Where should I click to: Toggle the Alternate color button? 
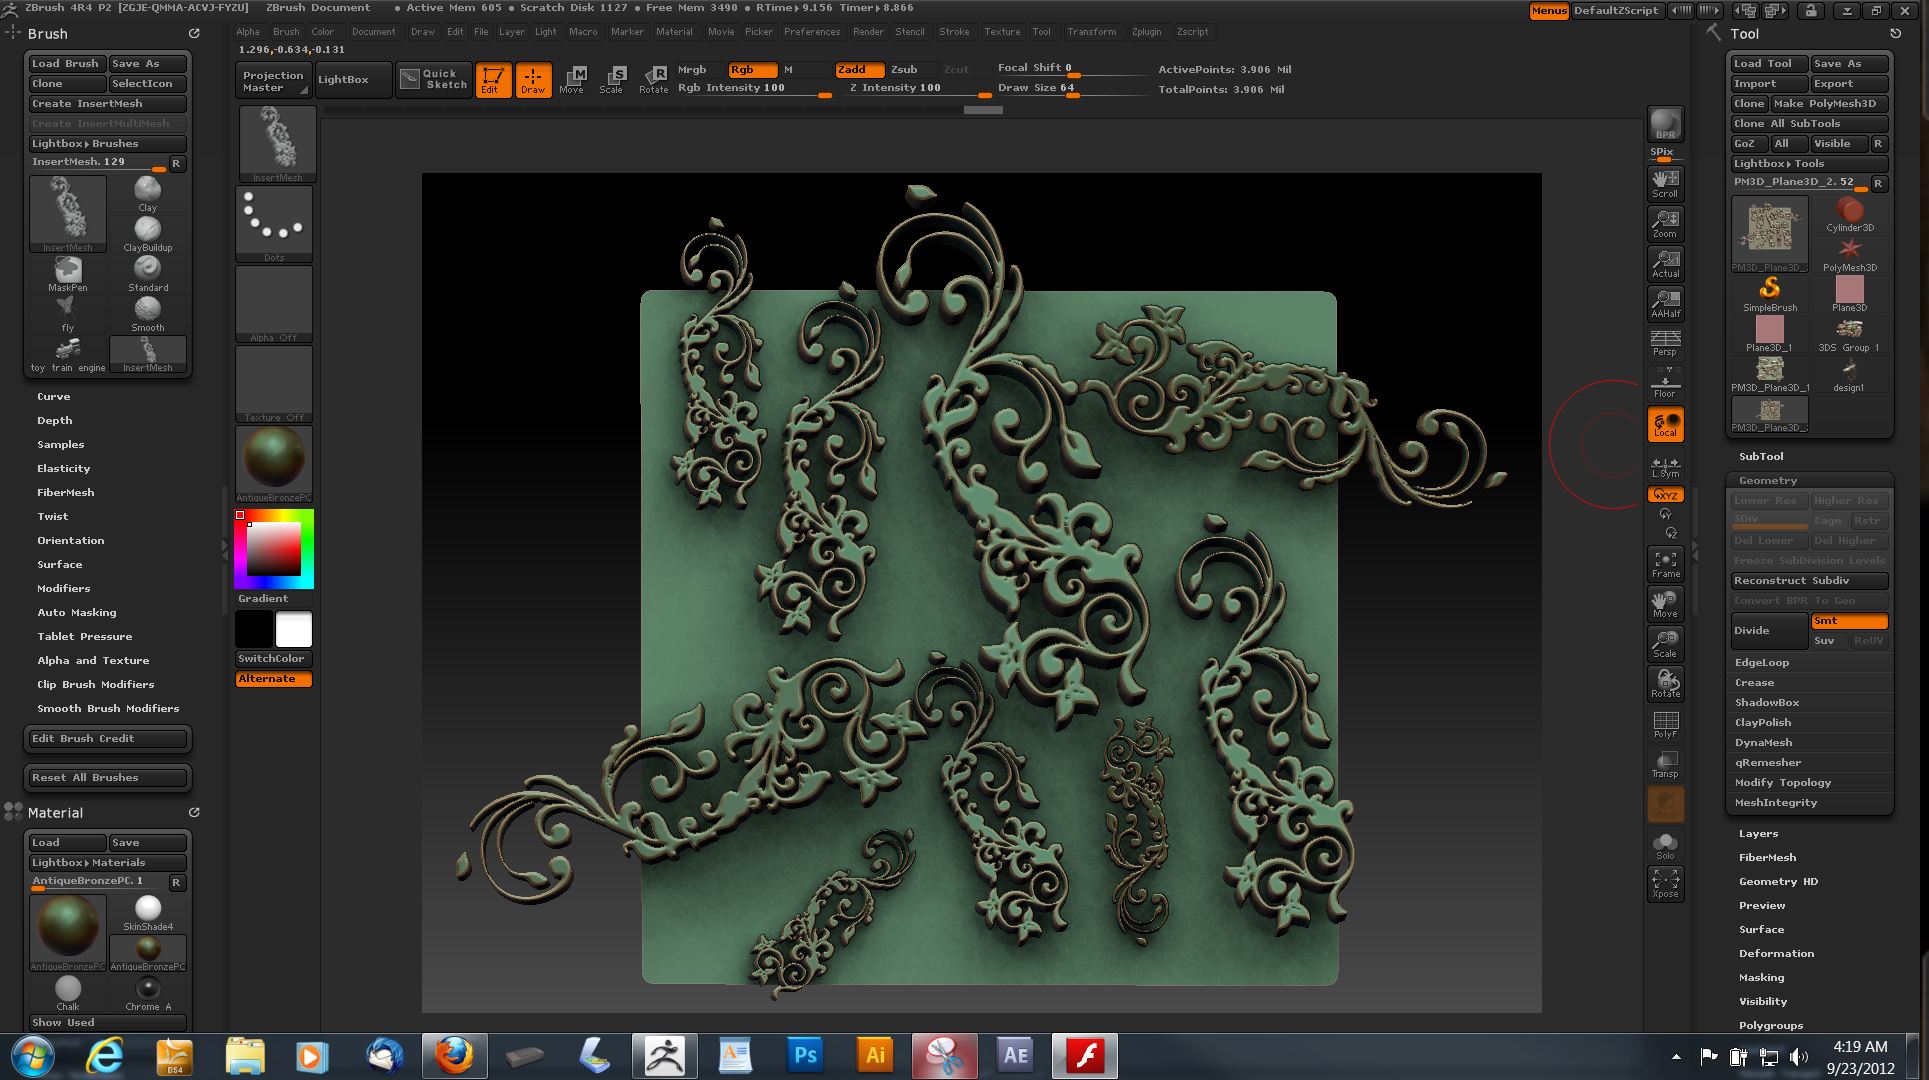click(x=274, y=679)
